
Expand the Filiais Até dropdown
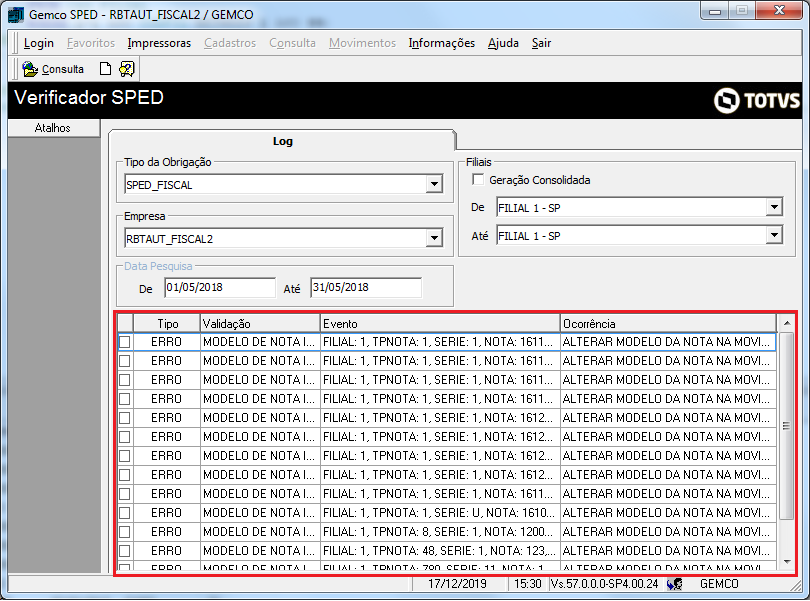774,236
